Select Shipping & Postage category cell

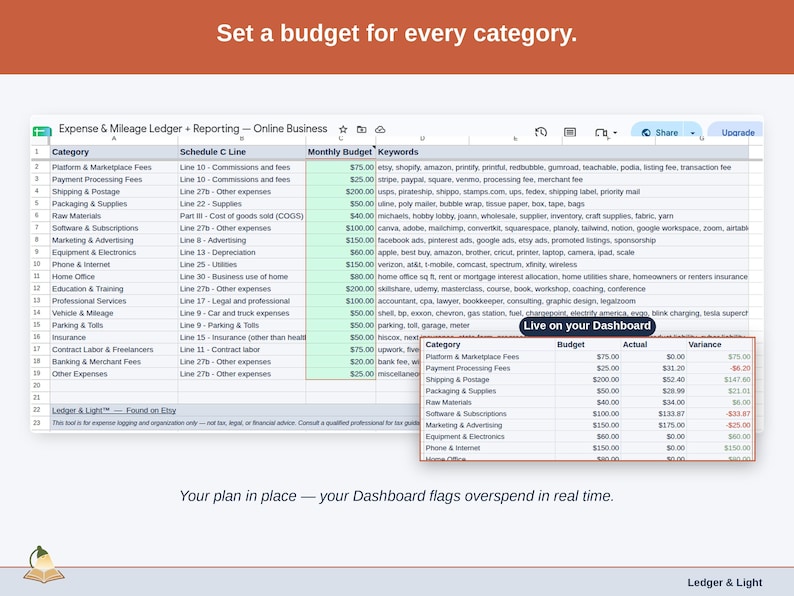click(114, 191)
